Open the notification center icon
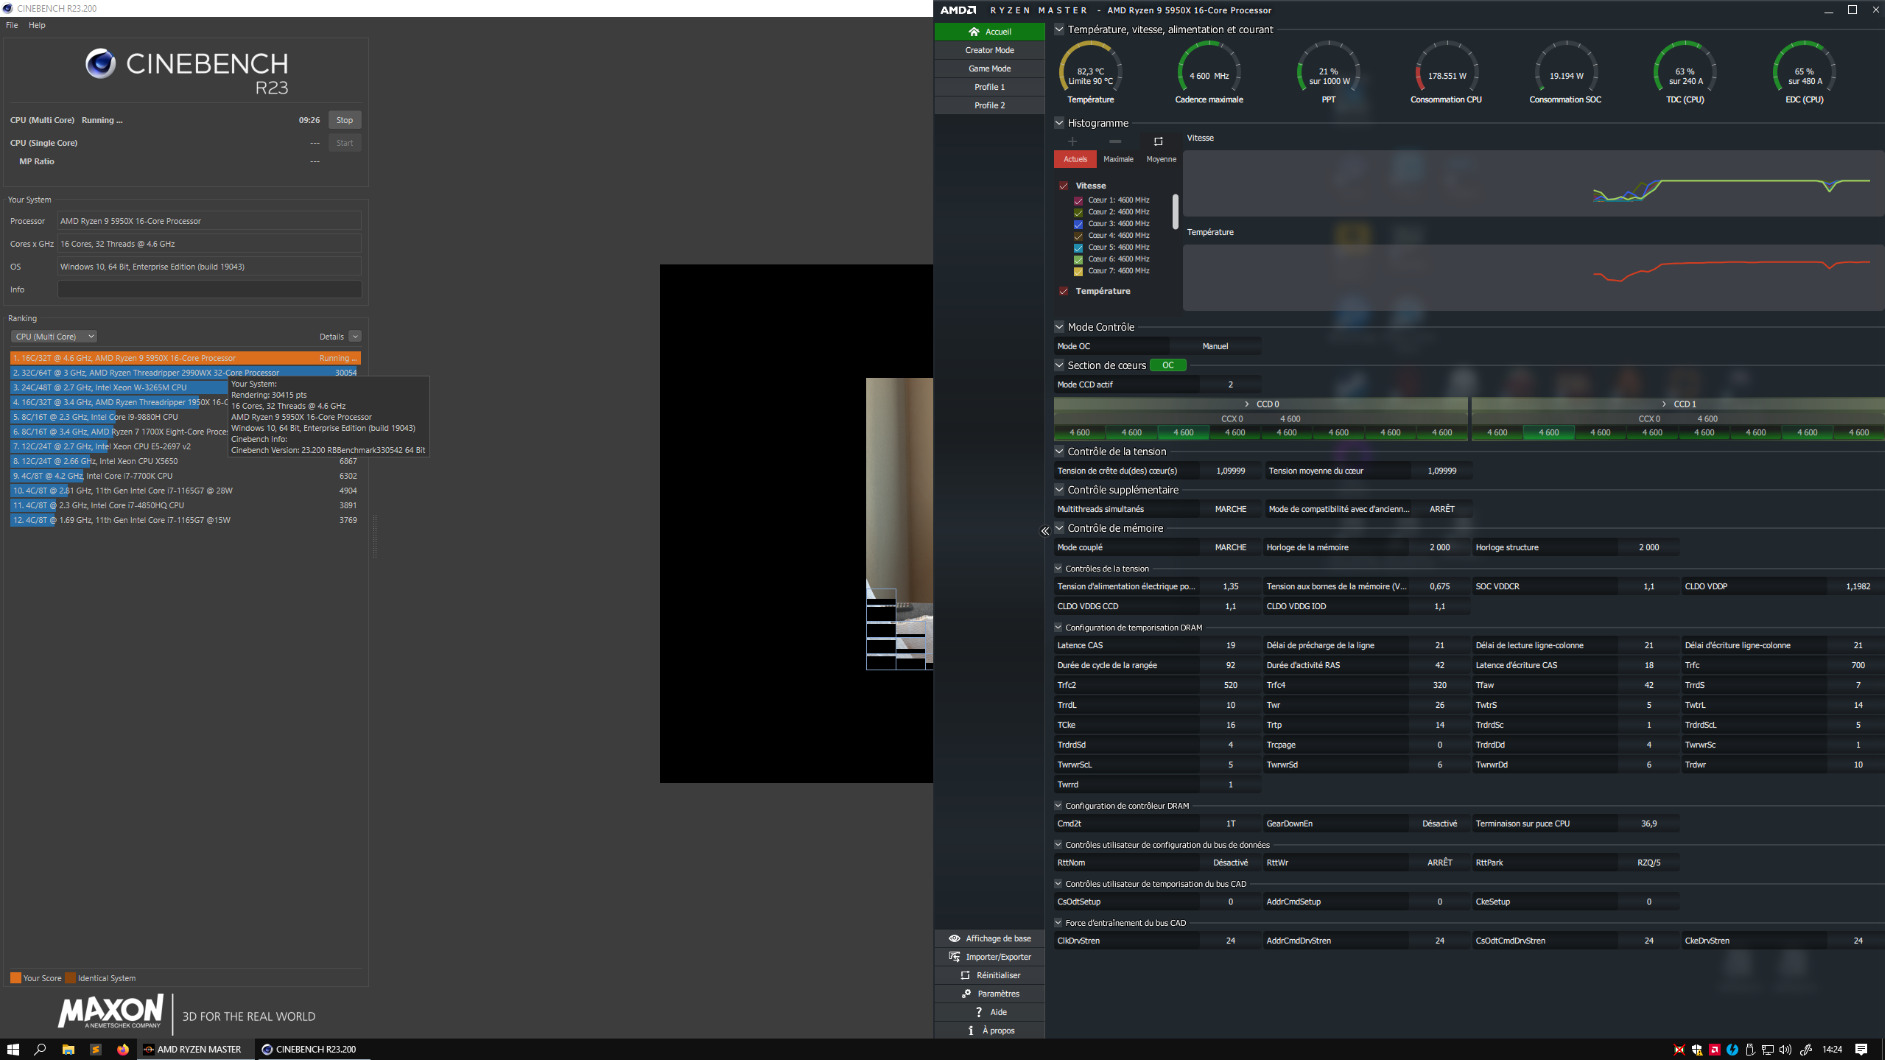The image size is (1885, 1060). point(1861,1049)
